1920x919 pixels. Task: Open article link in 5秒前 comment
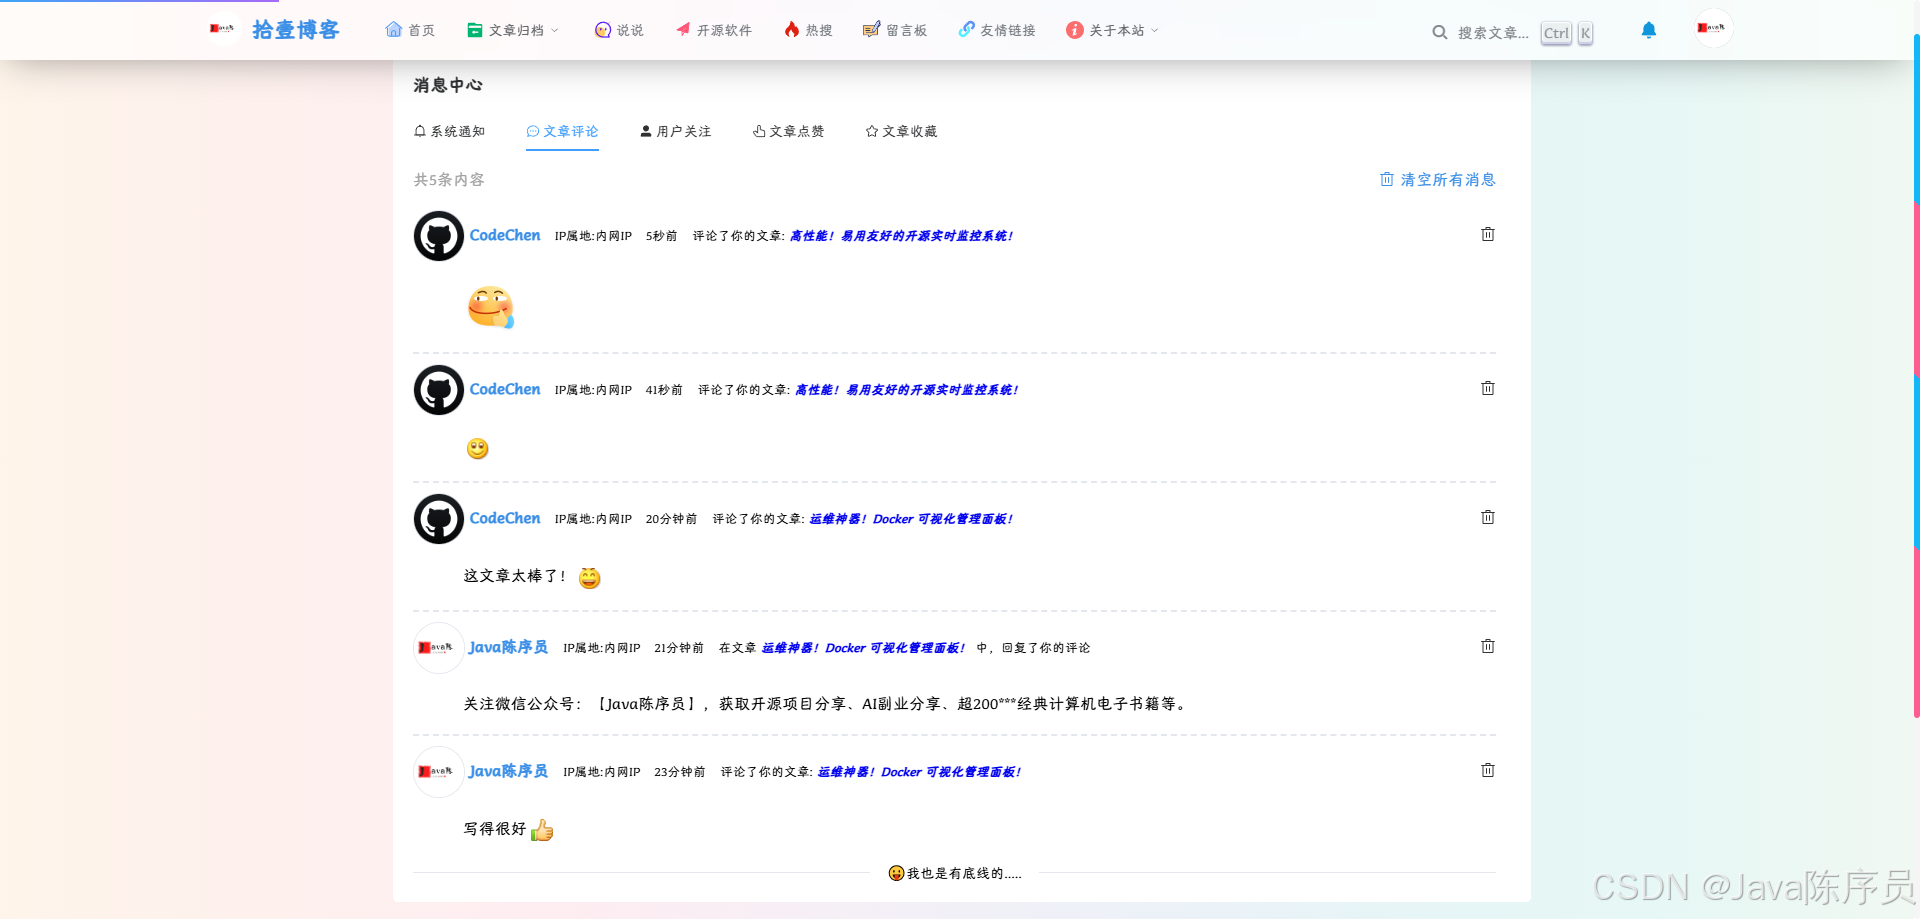click(901, 236)
